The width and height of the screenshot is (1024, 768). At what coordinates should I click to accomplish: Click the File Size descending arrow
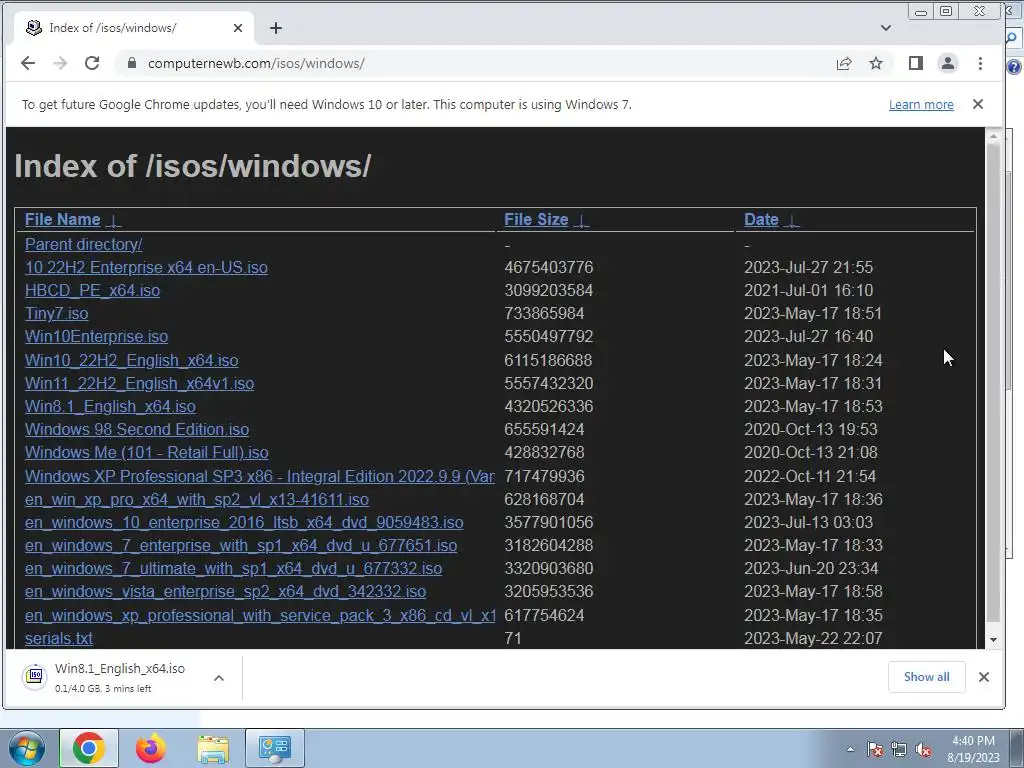pyautogui.click(x=581, y=221)
